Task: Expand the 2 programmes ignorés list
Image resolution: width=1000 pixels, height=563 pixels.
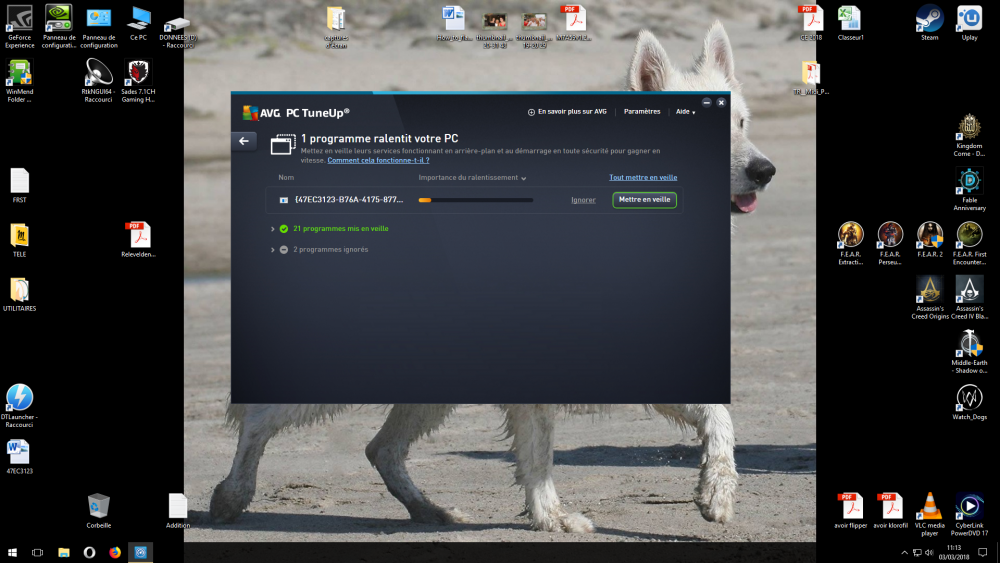Action: 272,250
